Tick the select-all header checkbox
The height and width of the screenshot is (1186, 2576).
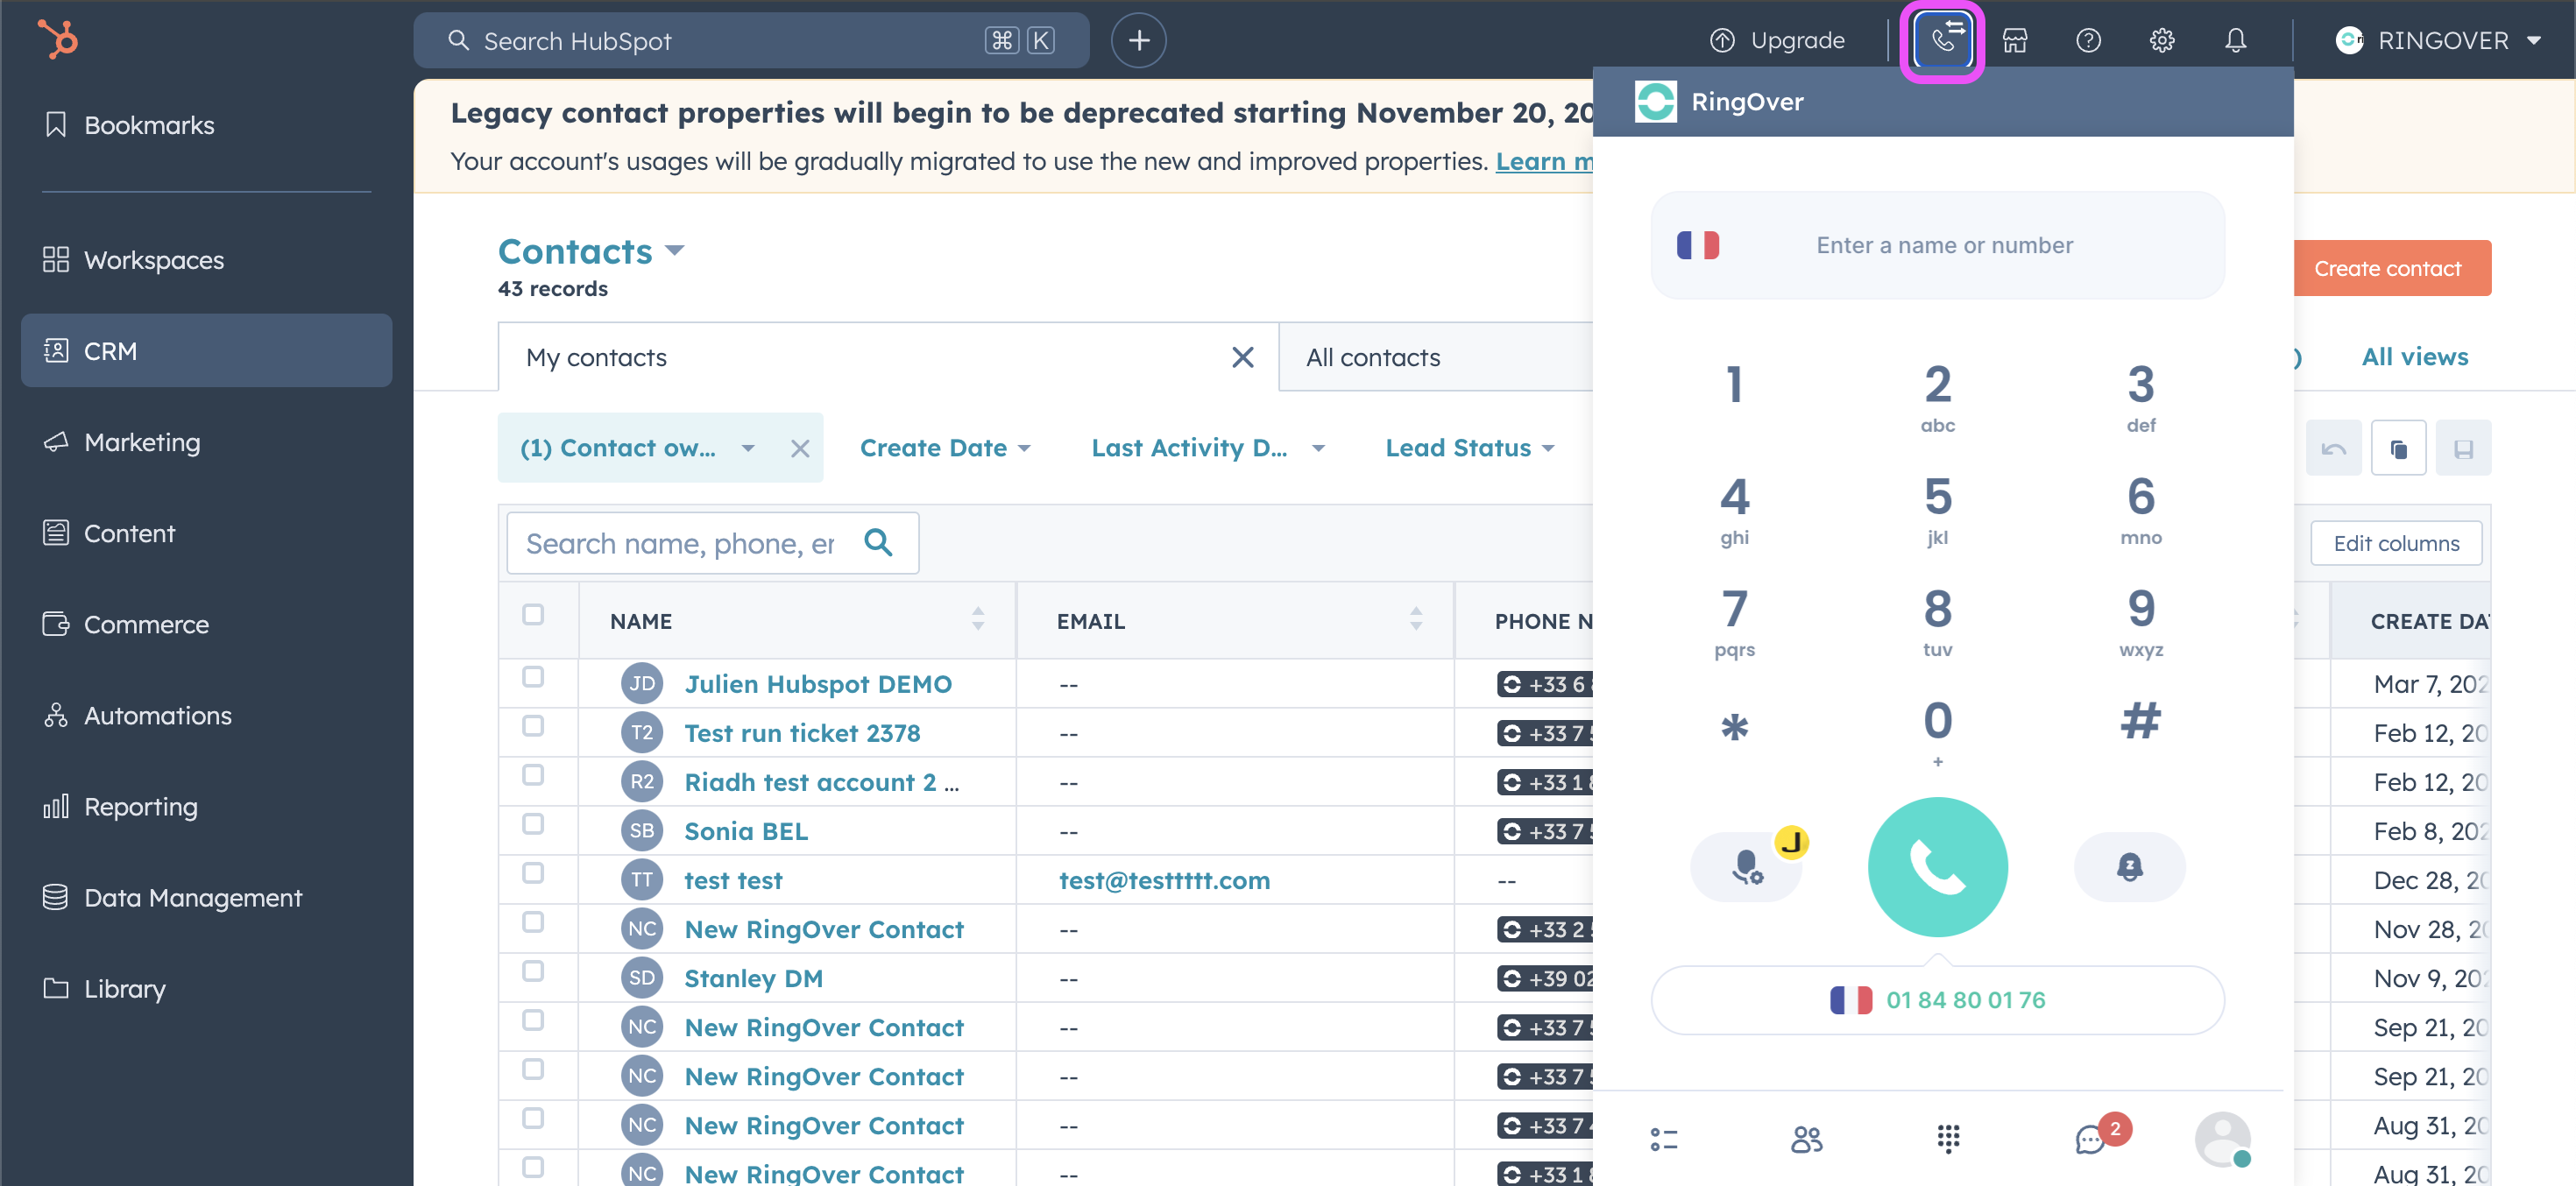click(533, 614)
